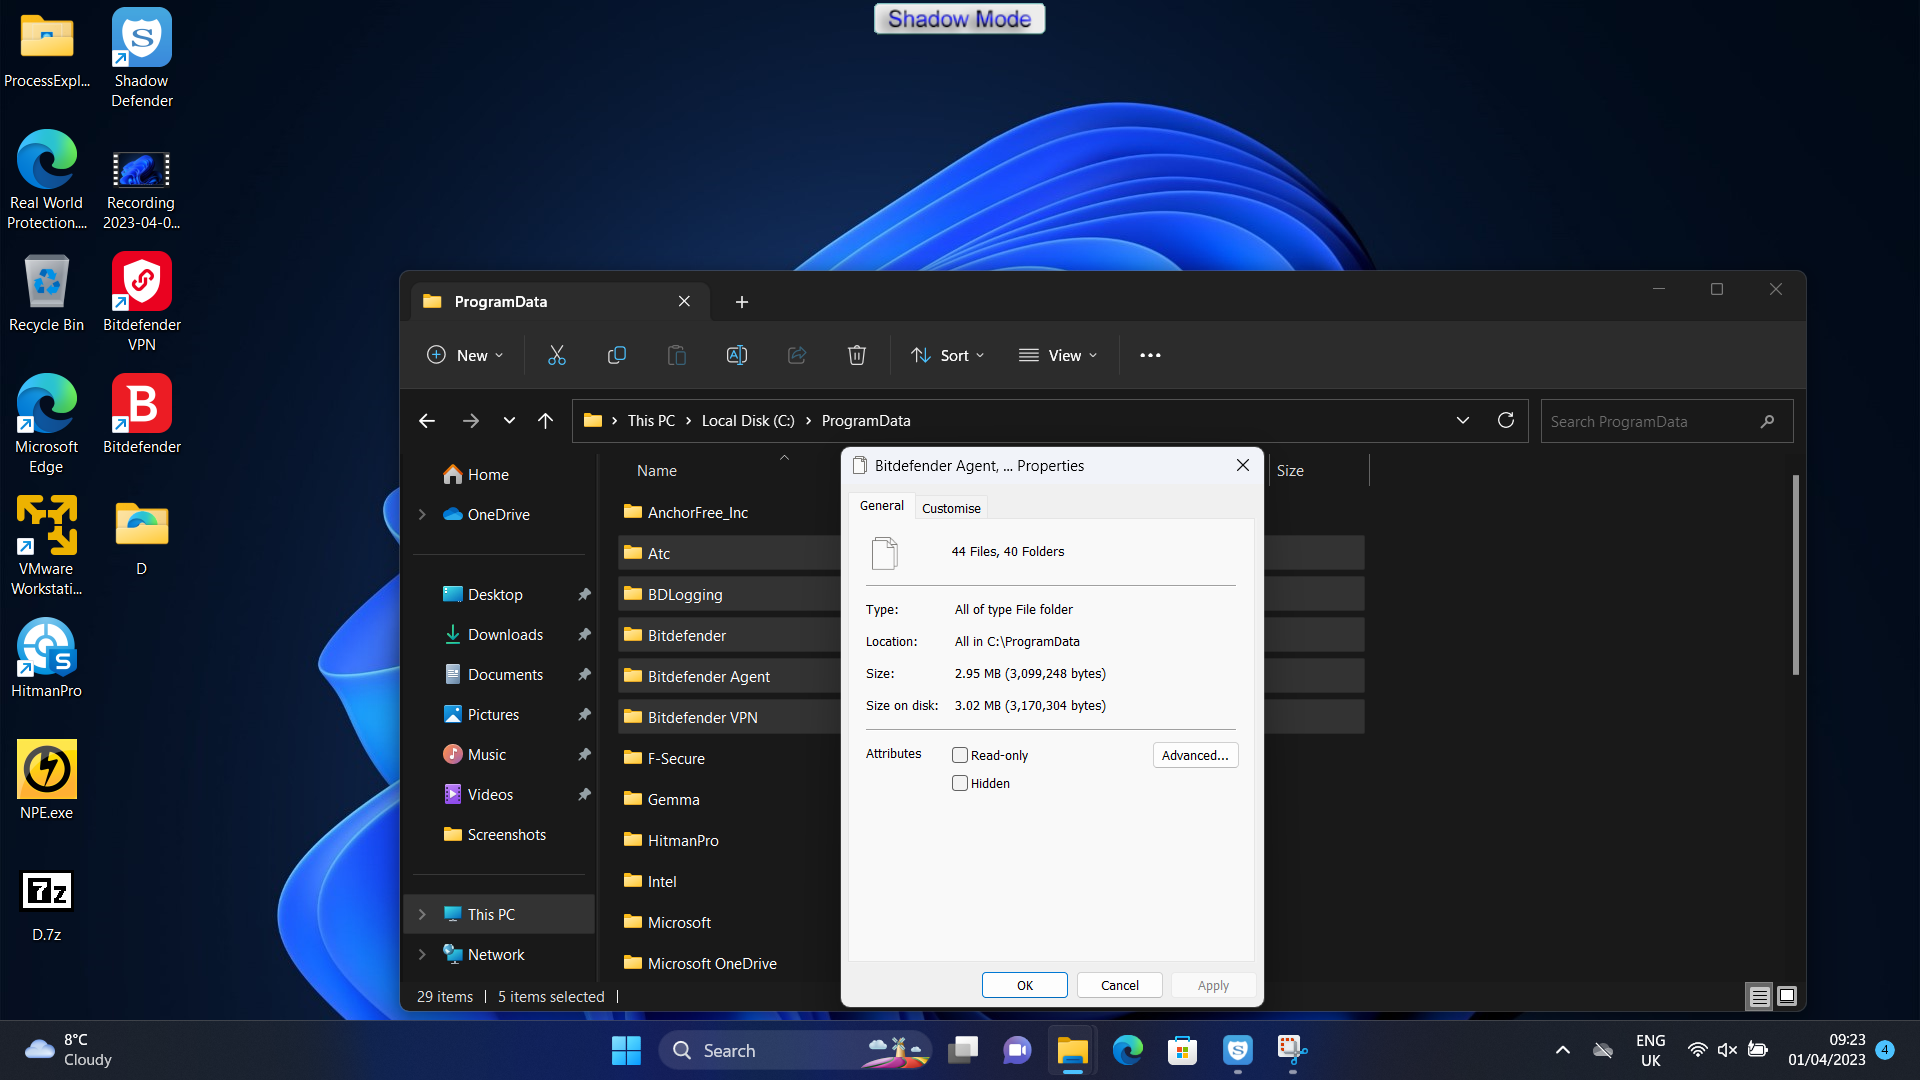The width and height of the screenshot is (1920, 1080).
Task: Open Shadow Defender from the taskbar
Action: point(1238,1050)
